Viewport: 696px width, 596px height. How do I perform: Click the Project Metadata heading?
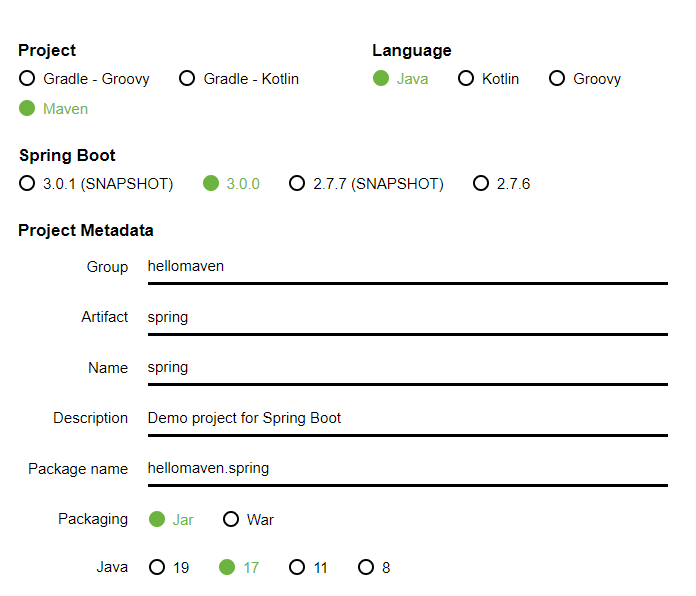coord(86,231)
